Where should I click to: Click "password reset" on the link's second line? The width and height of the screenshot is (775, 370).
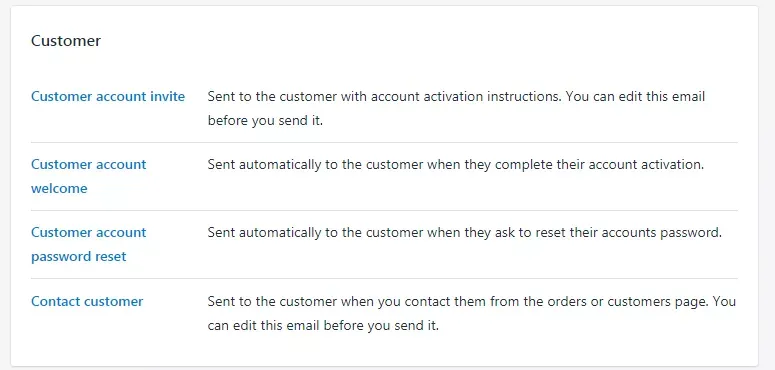pos(79,256)
